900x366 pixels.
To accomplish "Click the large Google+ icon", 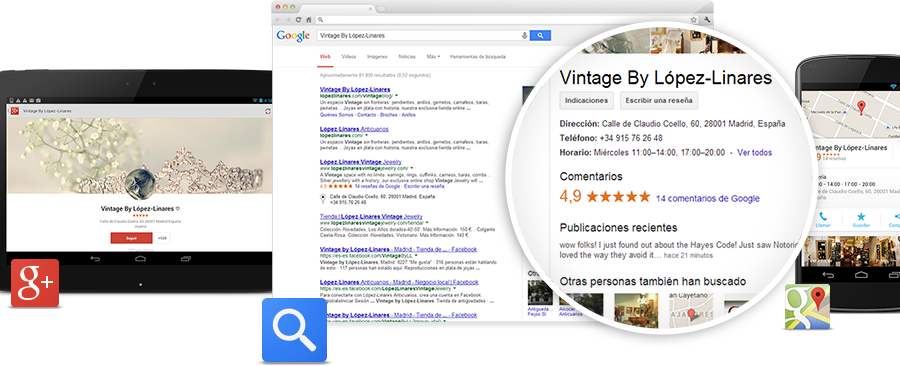I will tap(35, 283).
